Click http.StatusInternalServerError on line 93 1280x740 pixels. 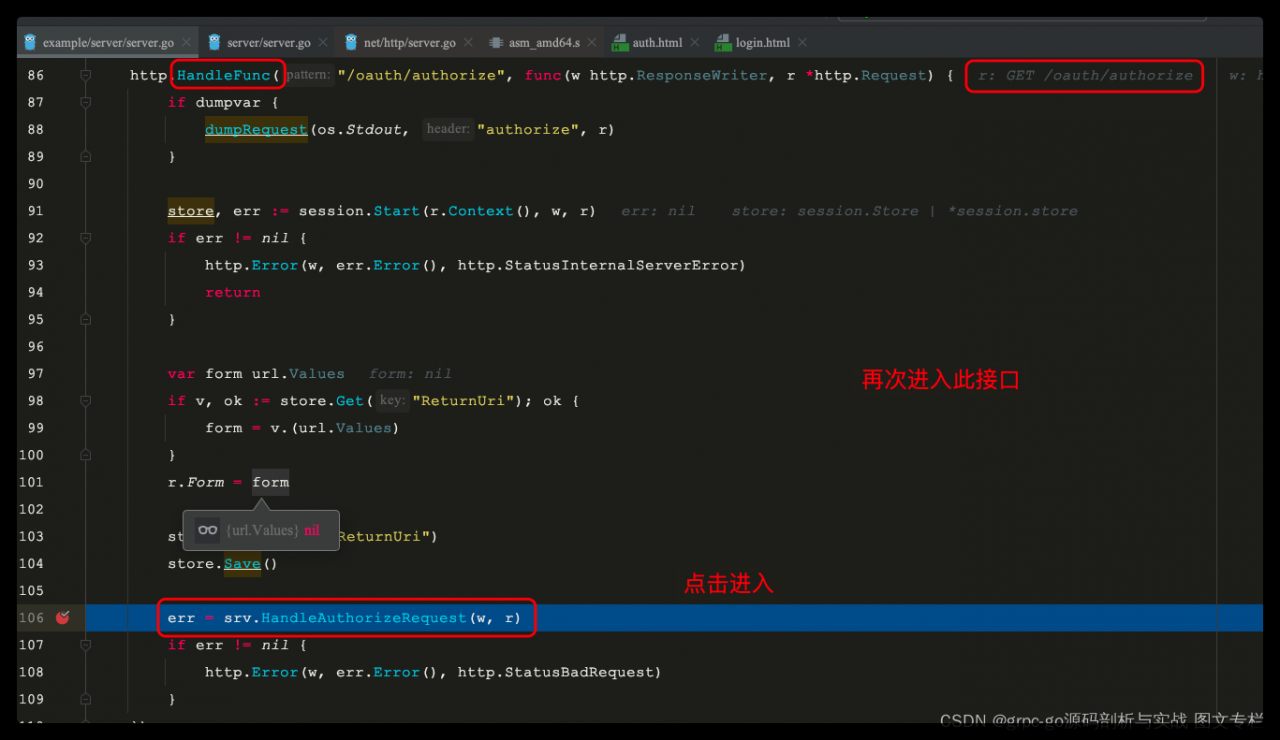pyautogui.click(x=597, y=265)
